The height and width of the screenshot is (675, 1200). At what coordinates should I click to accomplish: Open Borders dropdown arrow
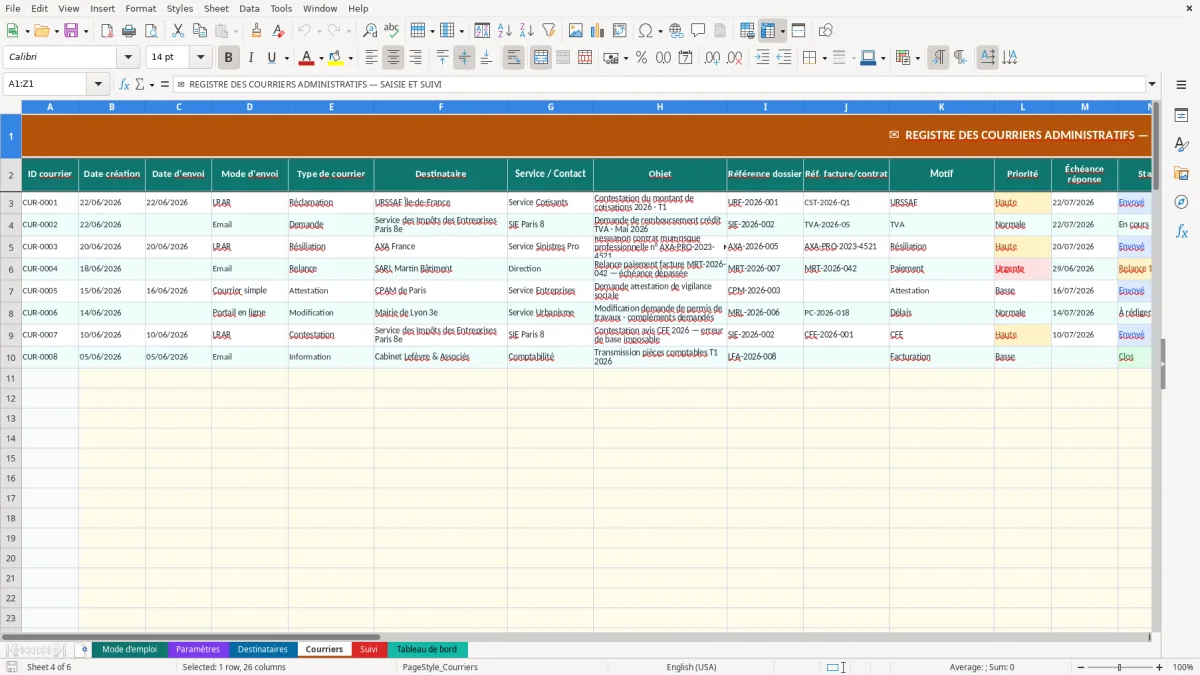[826, 58]
